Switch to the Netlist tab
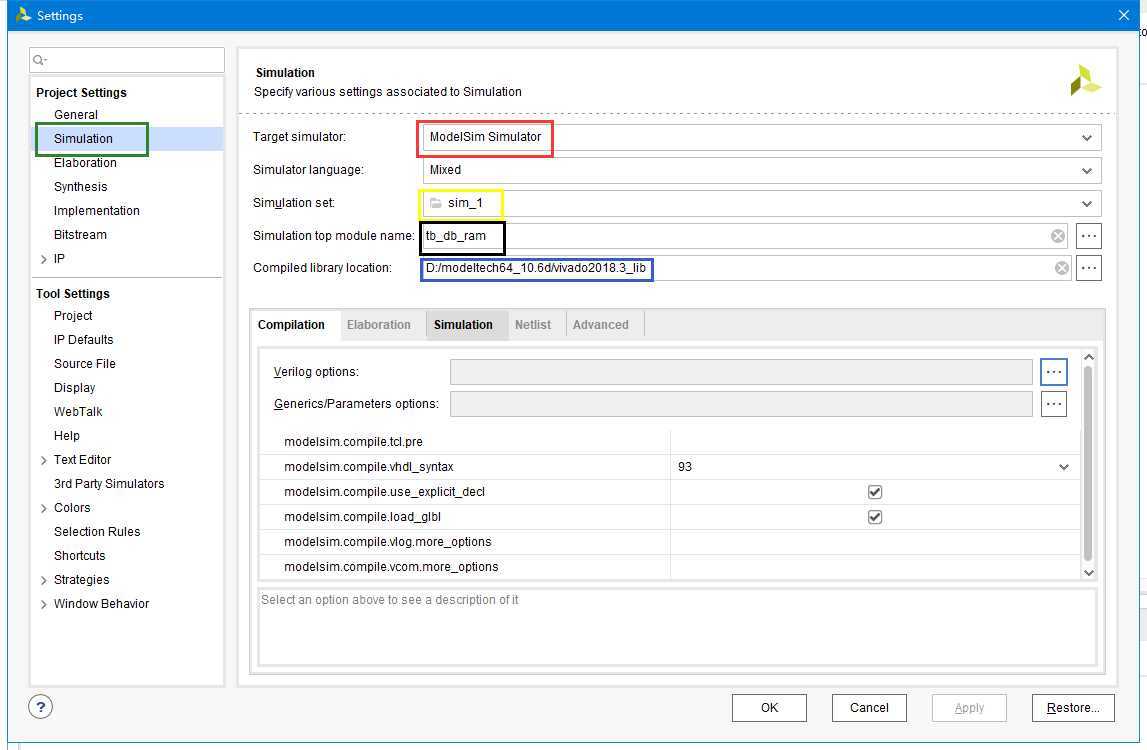 (533, 325)
